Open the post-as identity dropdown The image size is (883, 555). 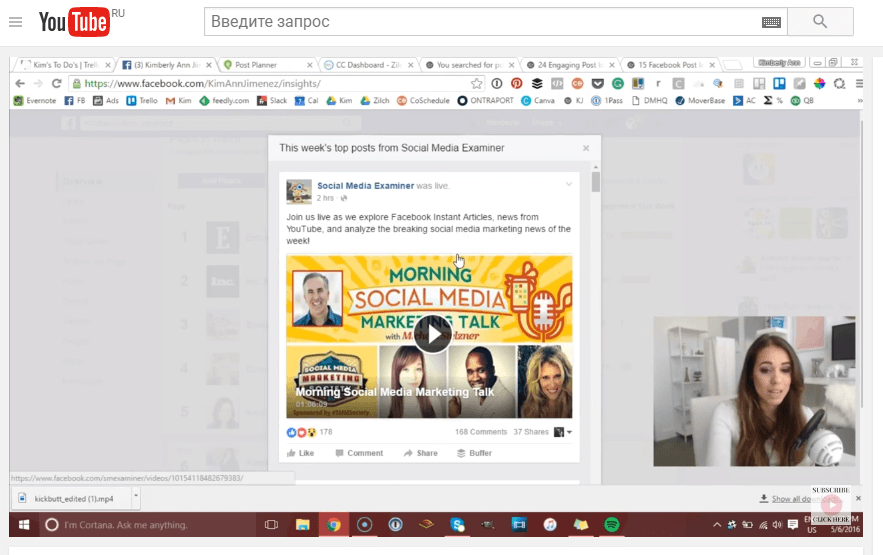point(563,432)
